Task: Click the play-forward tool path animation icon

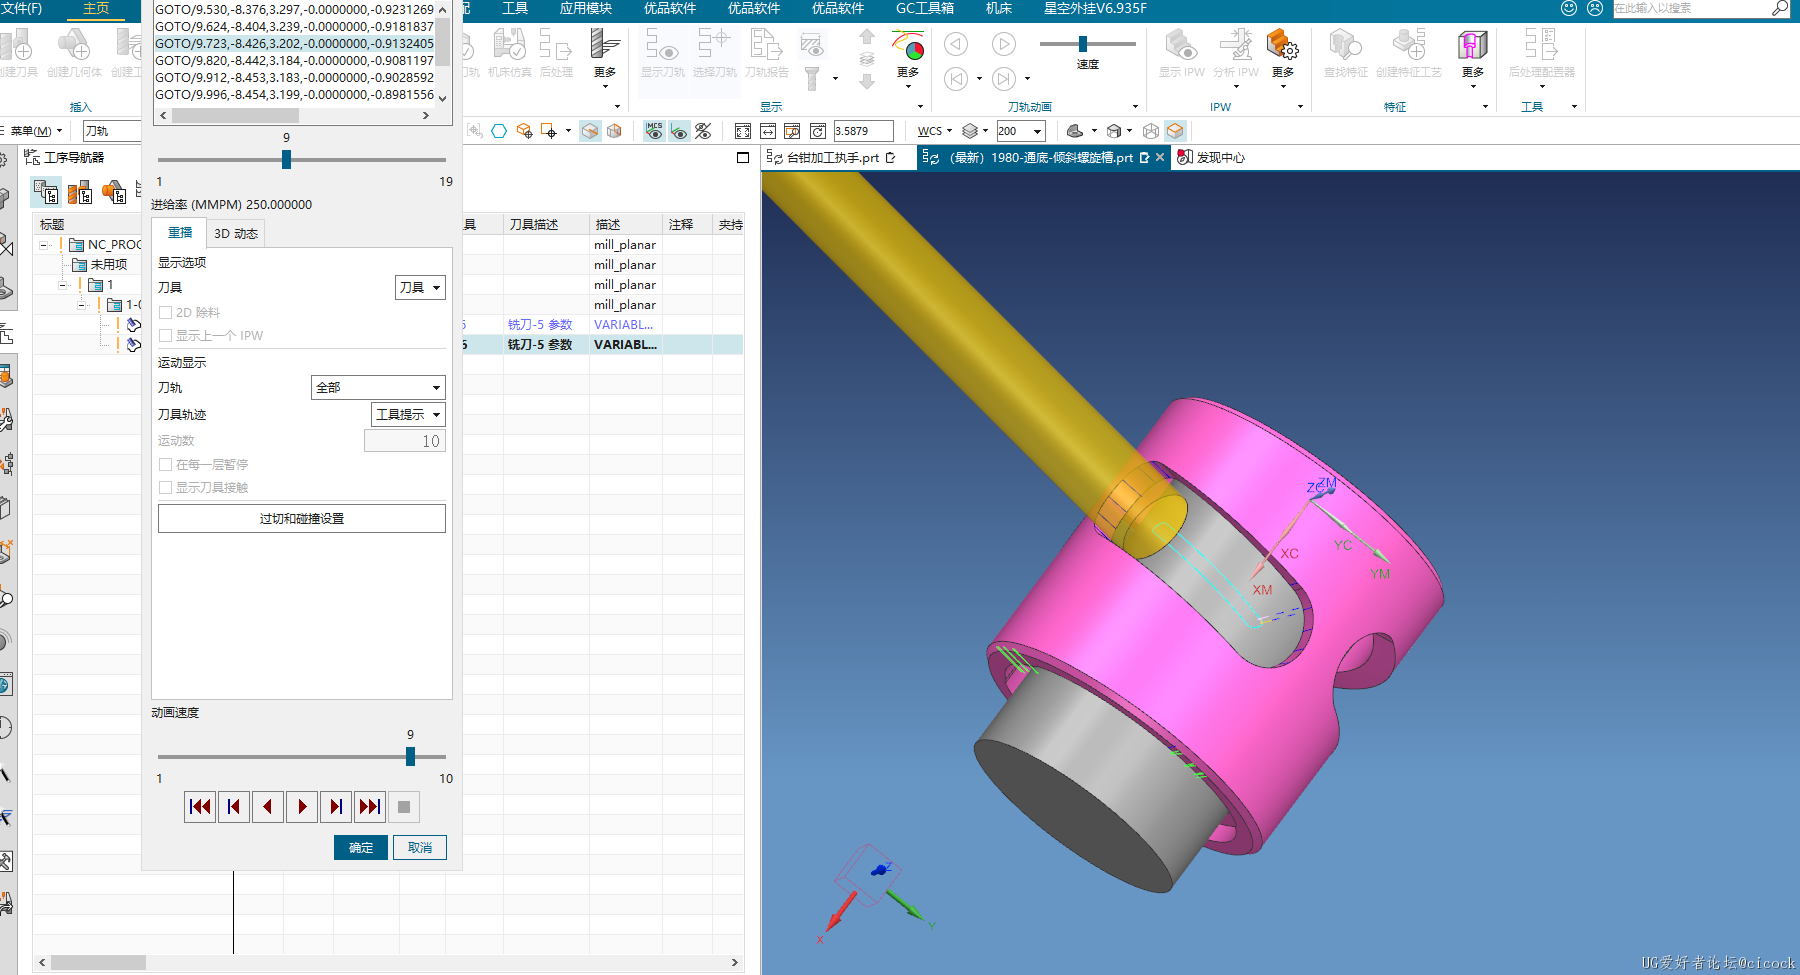Action: (x=1003, y=44)
